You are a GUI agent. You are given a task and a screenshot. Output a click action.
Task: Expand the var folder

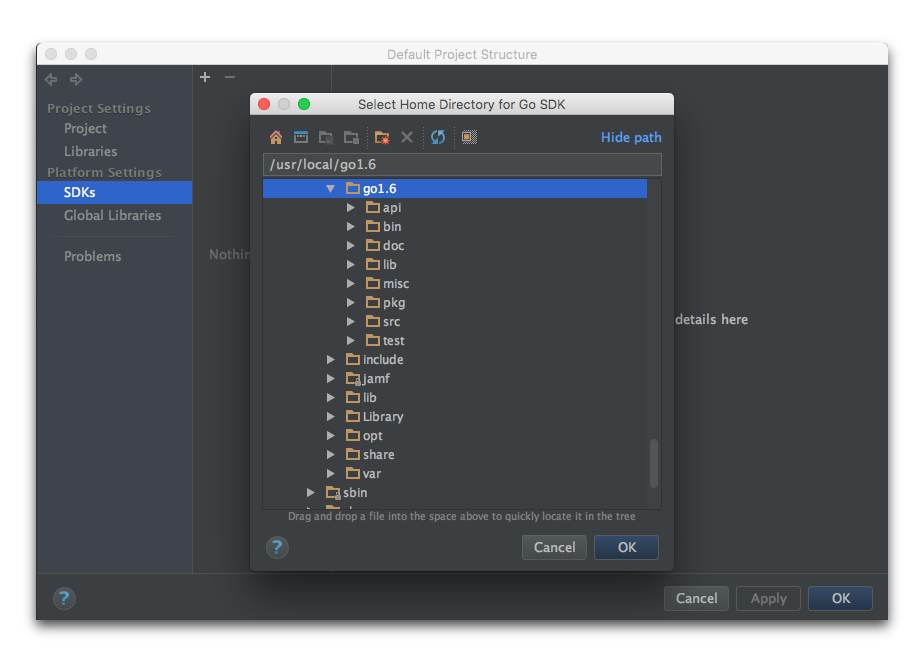[331, 473]
